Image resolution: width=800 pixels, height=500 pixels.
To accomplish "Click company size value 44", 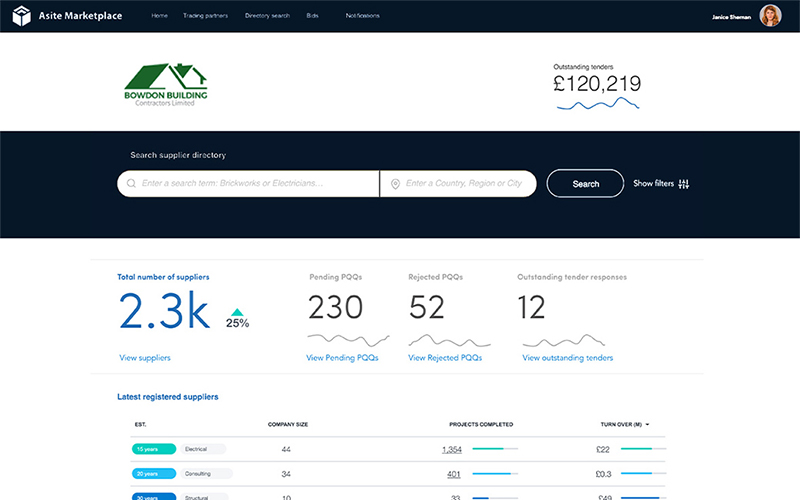I will point(286,449).
